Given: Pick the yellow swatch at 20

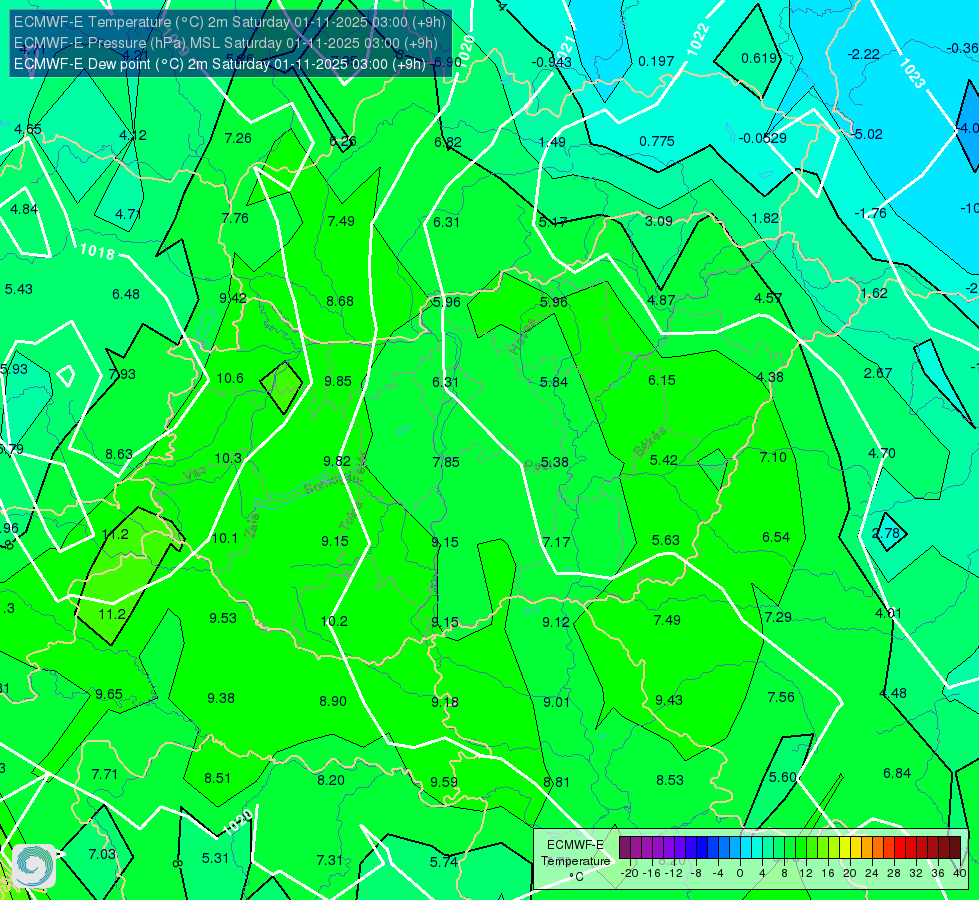Looking at the screenshot, I should 845,848.
